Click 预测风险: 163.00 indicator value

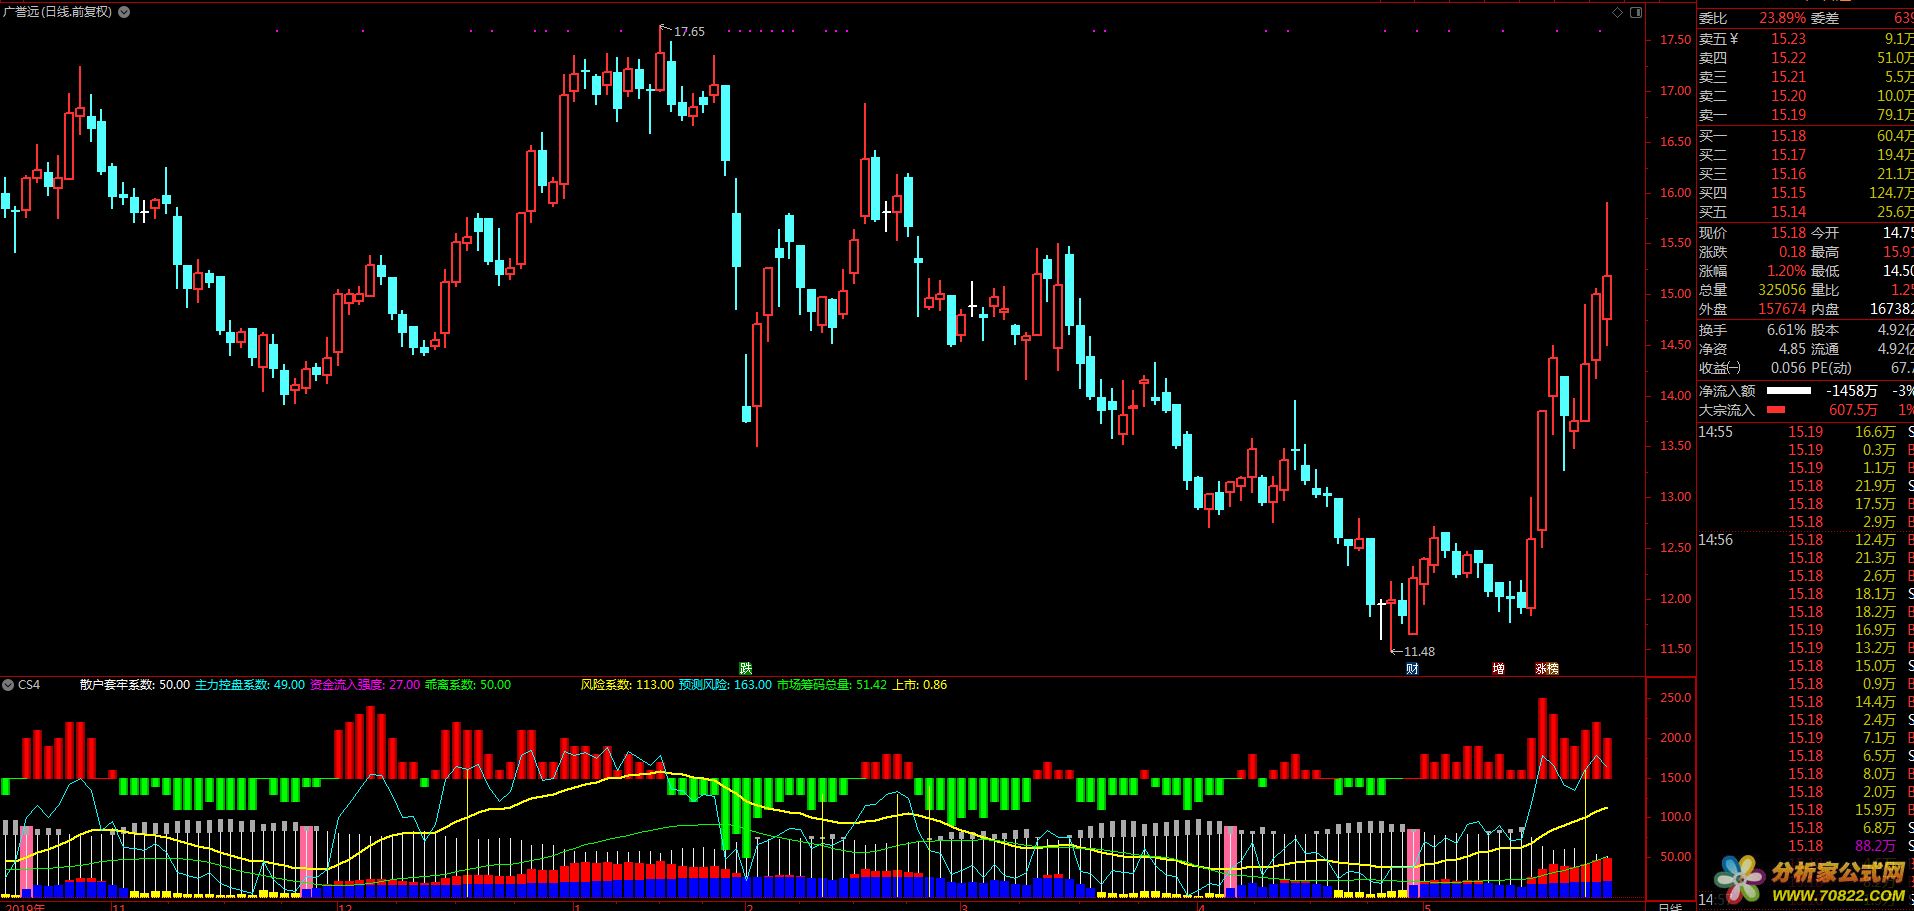(x=725, y=685)
